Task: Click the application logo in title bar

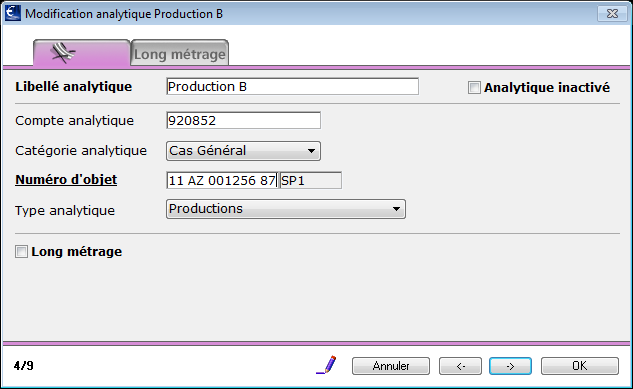Action: 13,13
